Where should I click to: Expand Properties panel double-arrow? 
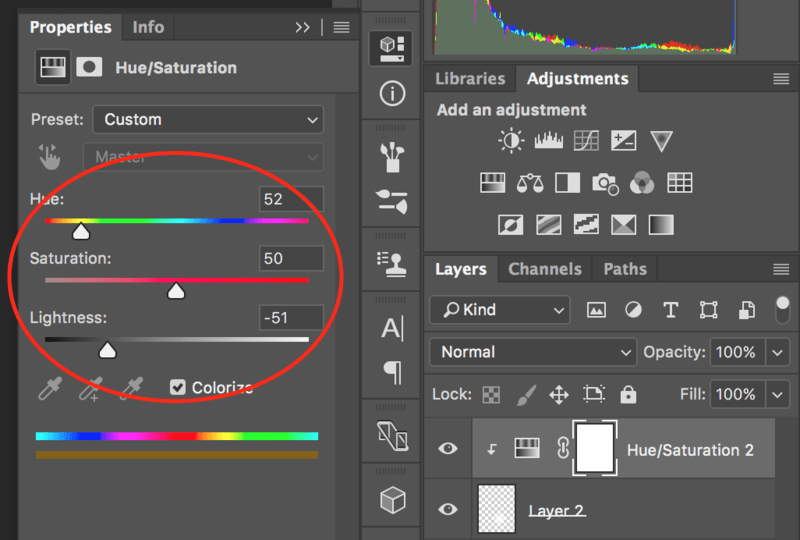(x=303, y=27)
